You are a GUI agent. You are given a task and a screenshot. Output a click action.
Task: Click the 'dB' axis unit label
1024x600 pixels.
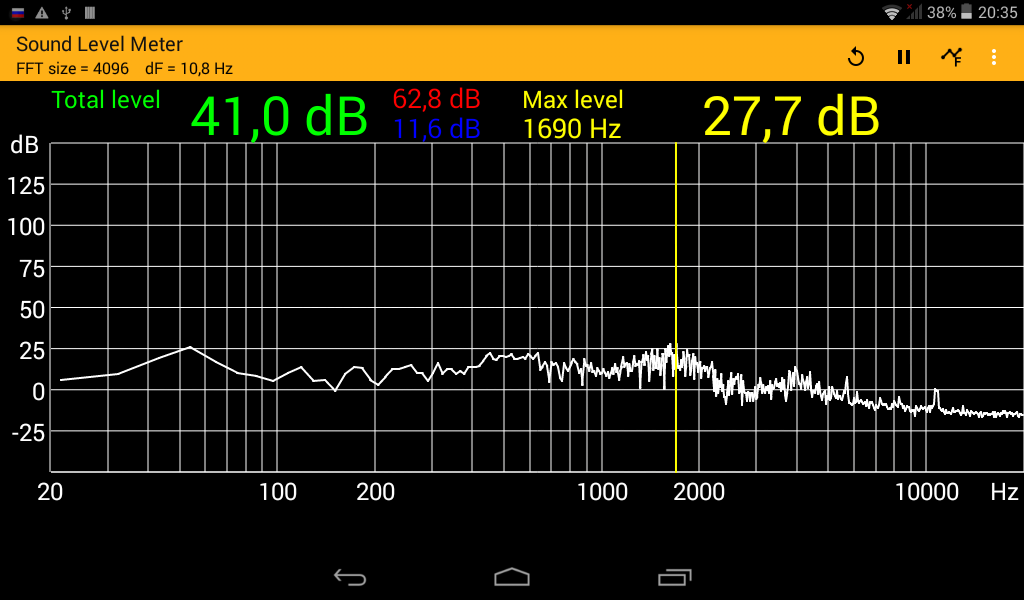[24, 145]
